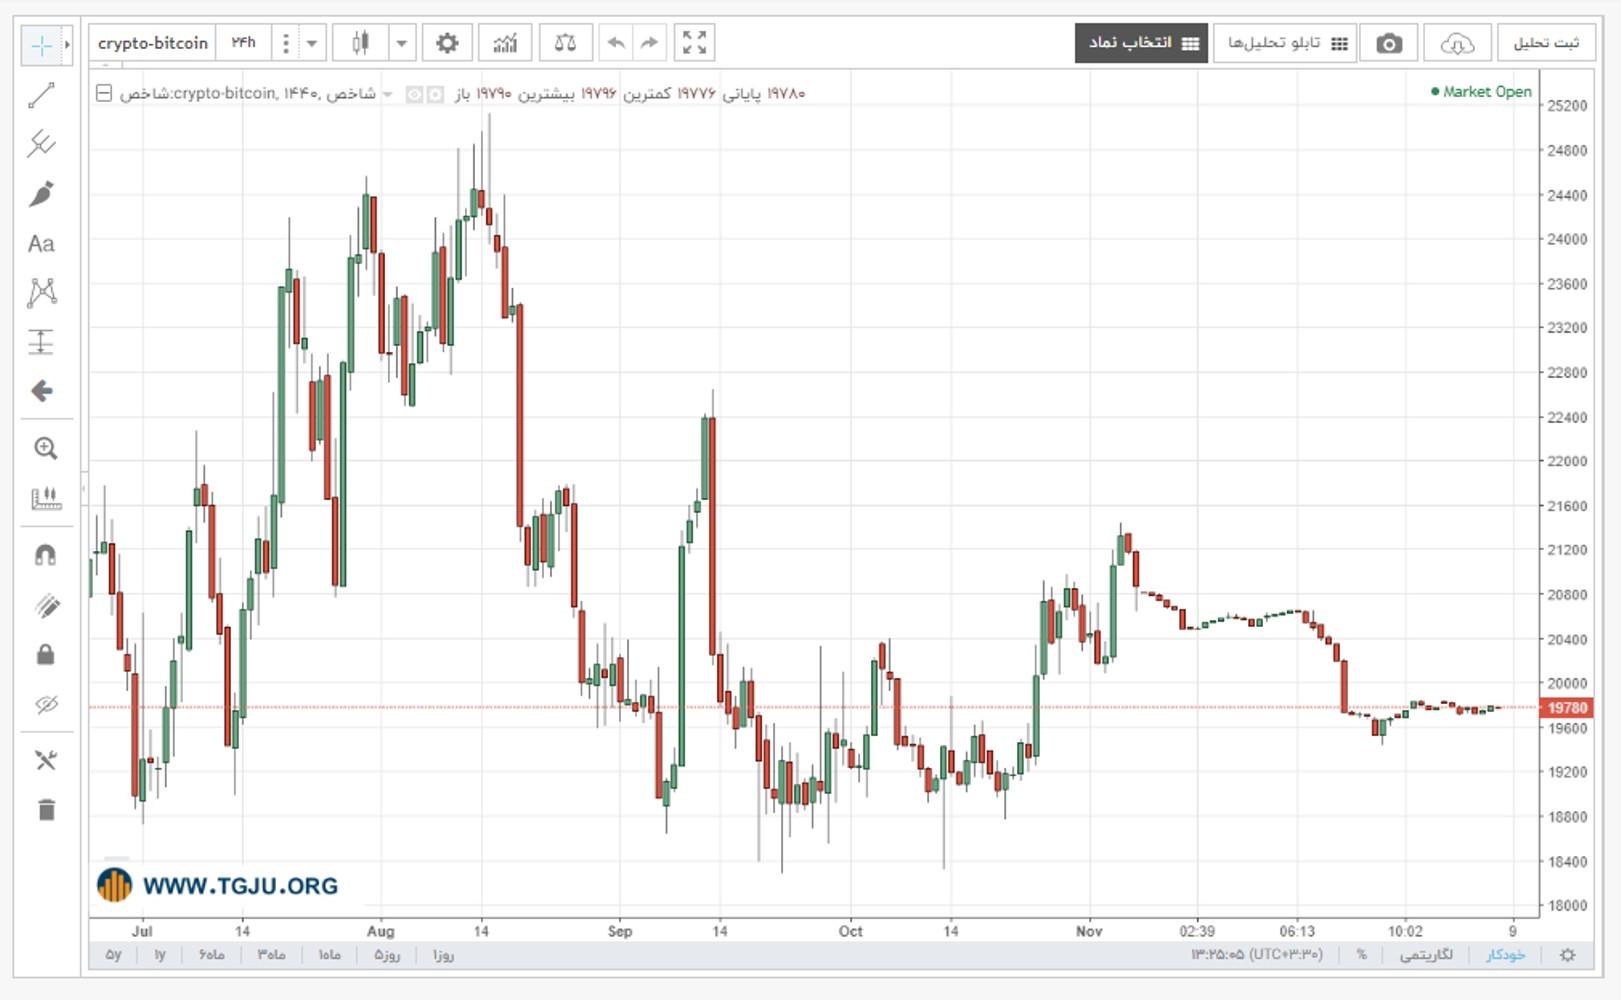Click the انتخاب نماد button
The width and height of the screenshot is (1621, 1000).
pyautogui.click(x=1141, y=43)
